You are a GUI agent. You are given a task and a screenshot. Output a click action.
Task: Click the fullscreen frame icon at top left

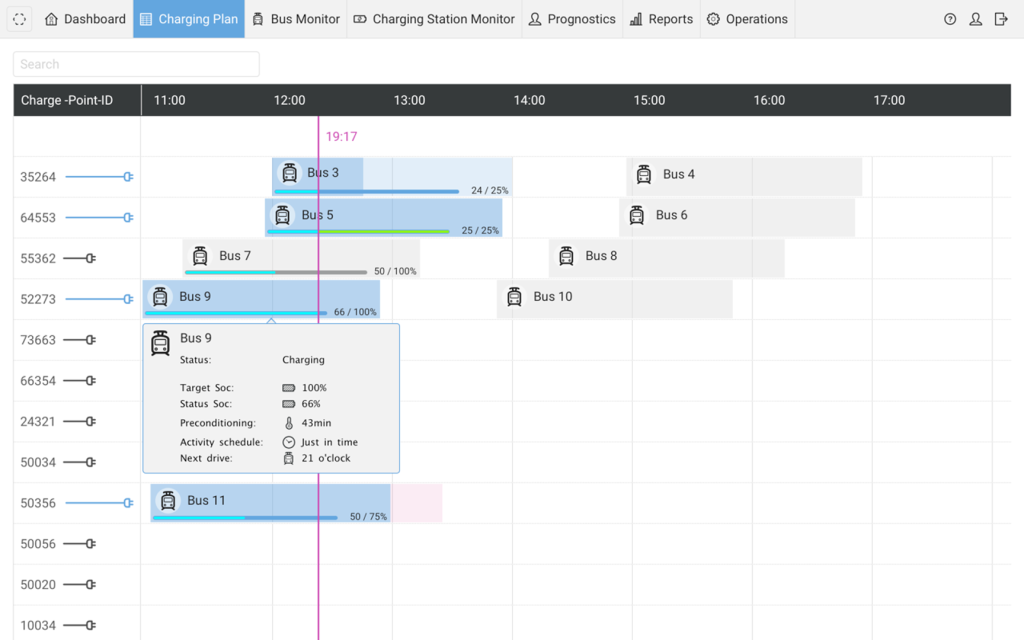20,19
